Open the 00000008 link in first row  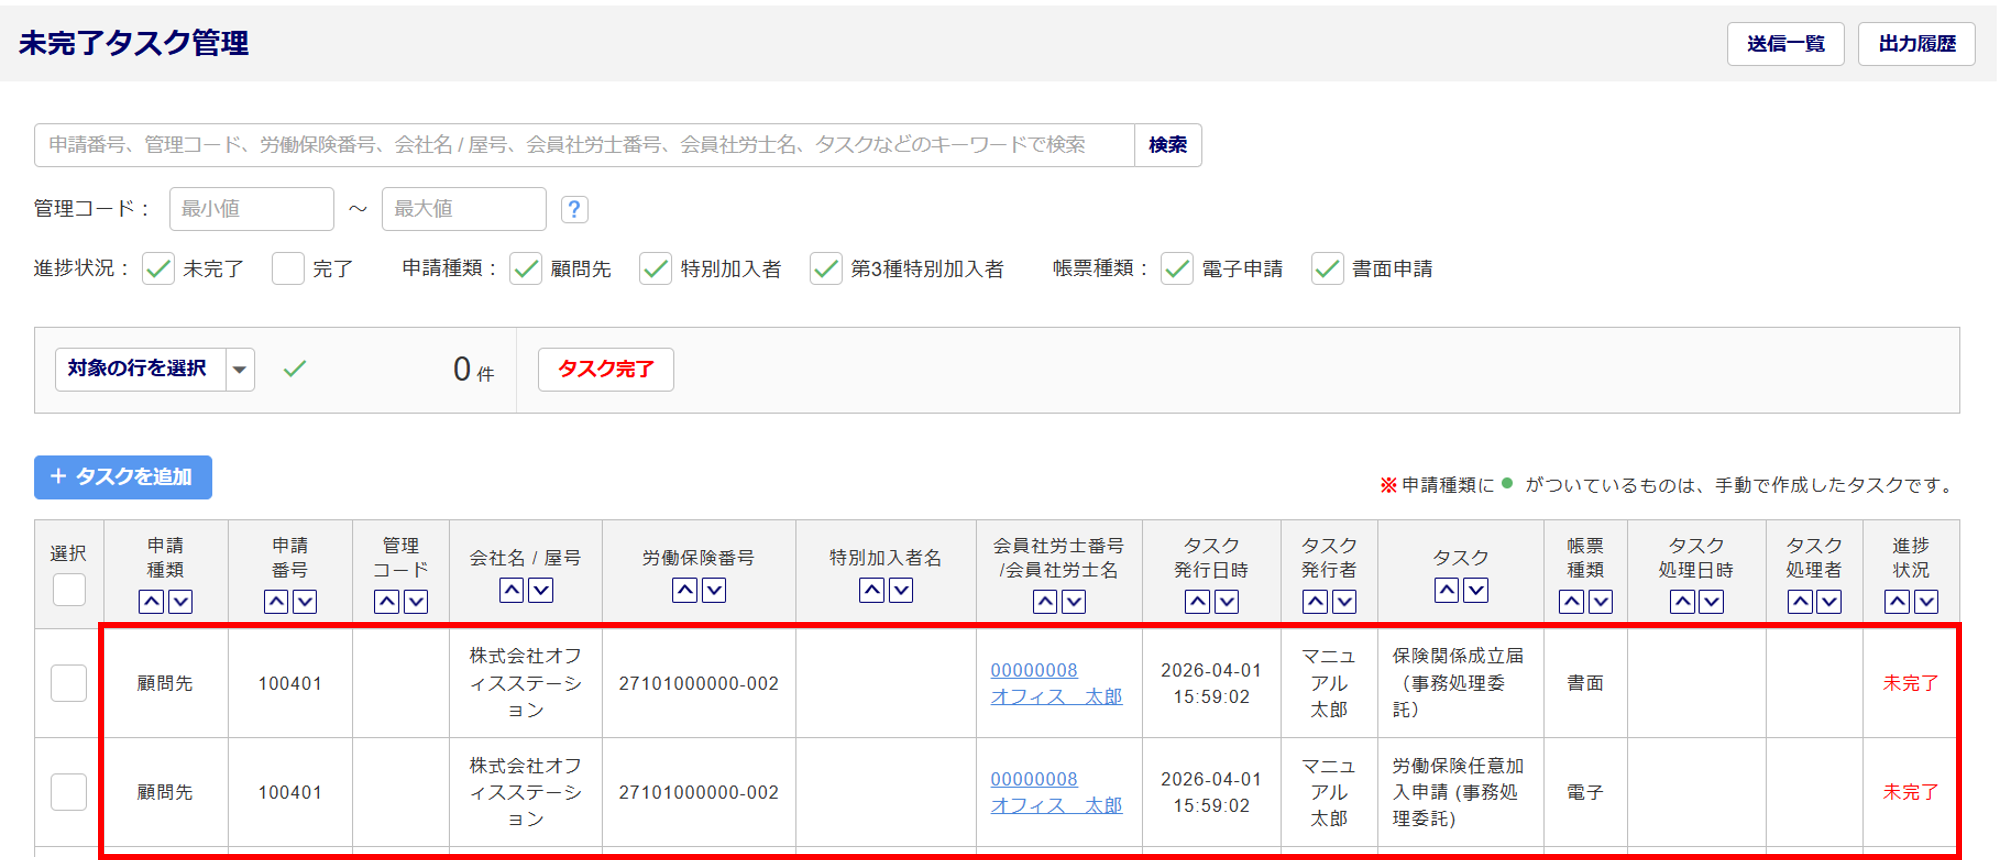(1034, 670)
